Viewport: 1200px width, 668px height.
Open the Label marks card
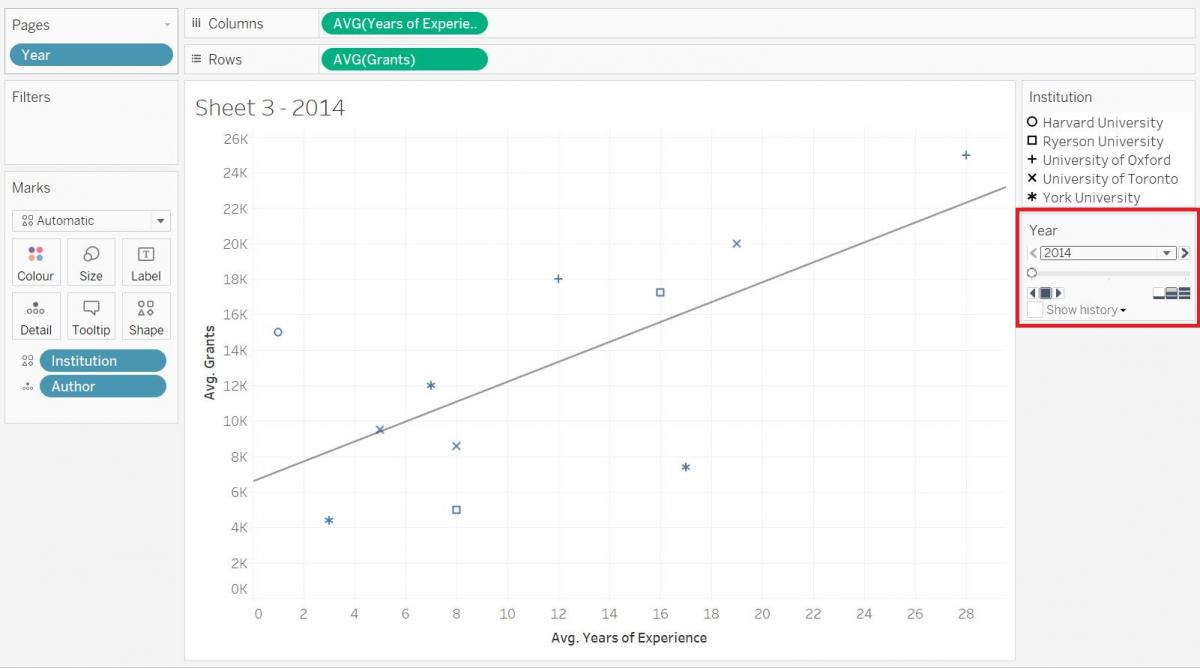click(145, 262)
